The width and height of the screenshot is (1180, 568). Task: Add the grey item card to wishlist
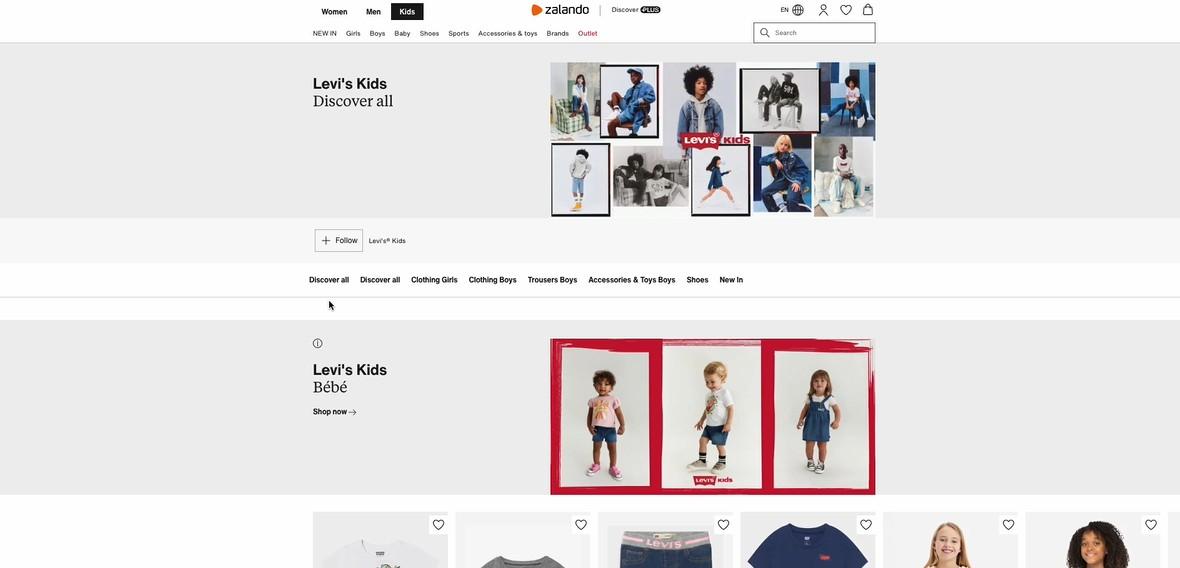click(x=580, y=524)
